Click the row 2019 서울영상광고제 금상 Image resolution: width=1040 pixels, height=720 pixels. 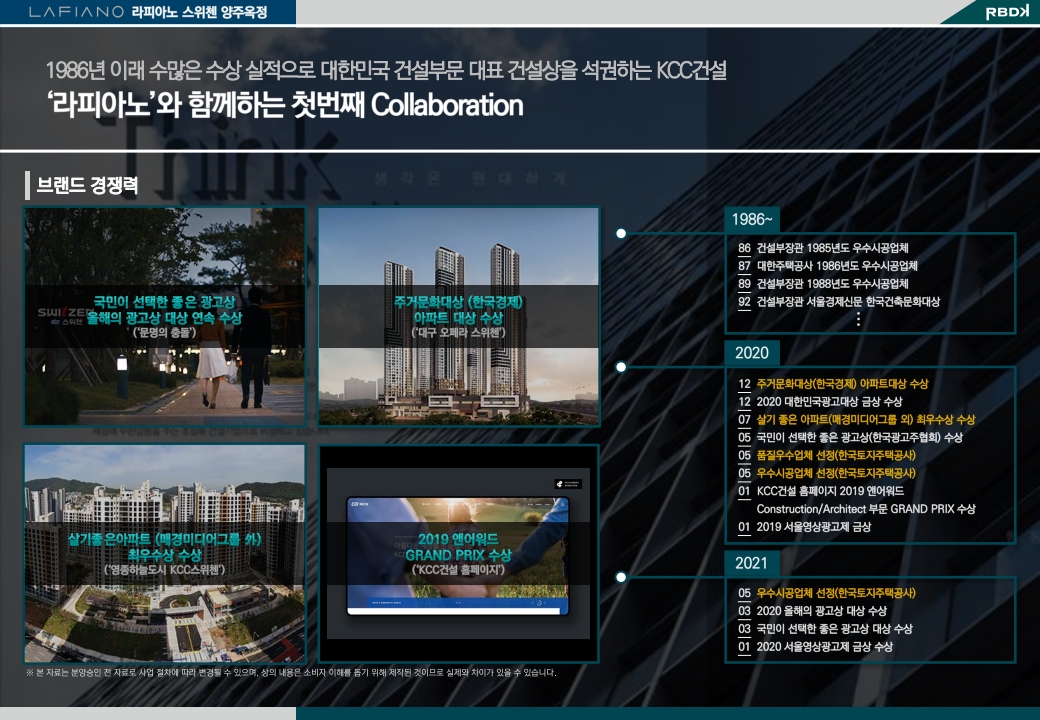[x=805, y=527]
